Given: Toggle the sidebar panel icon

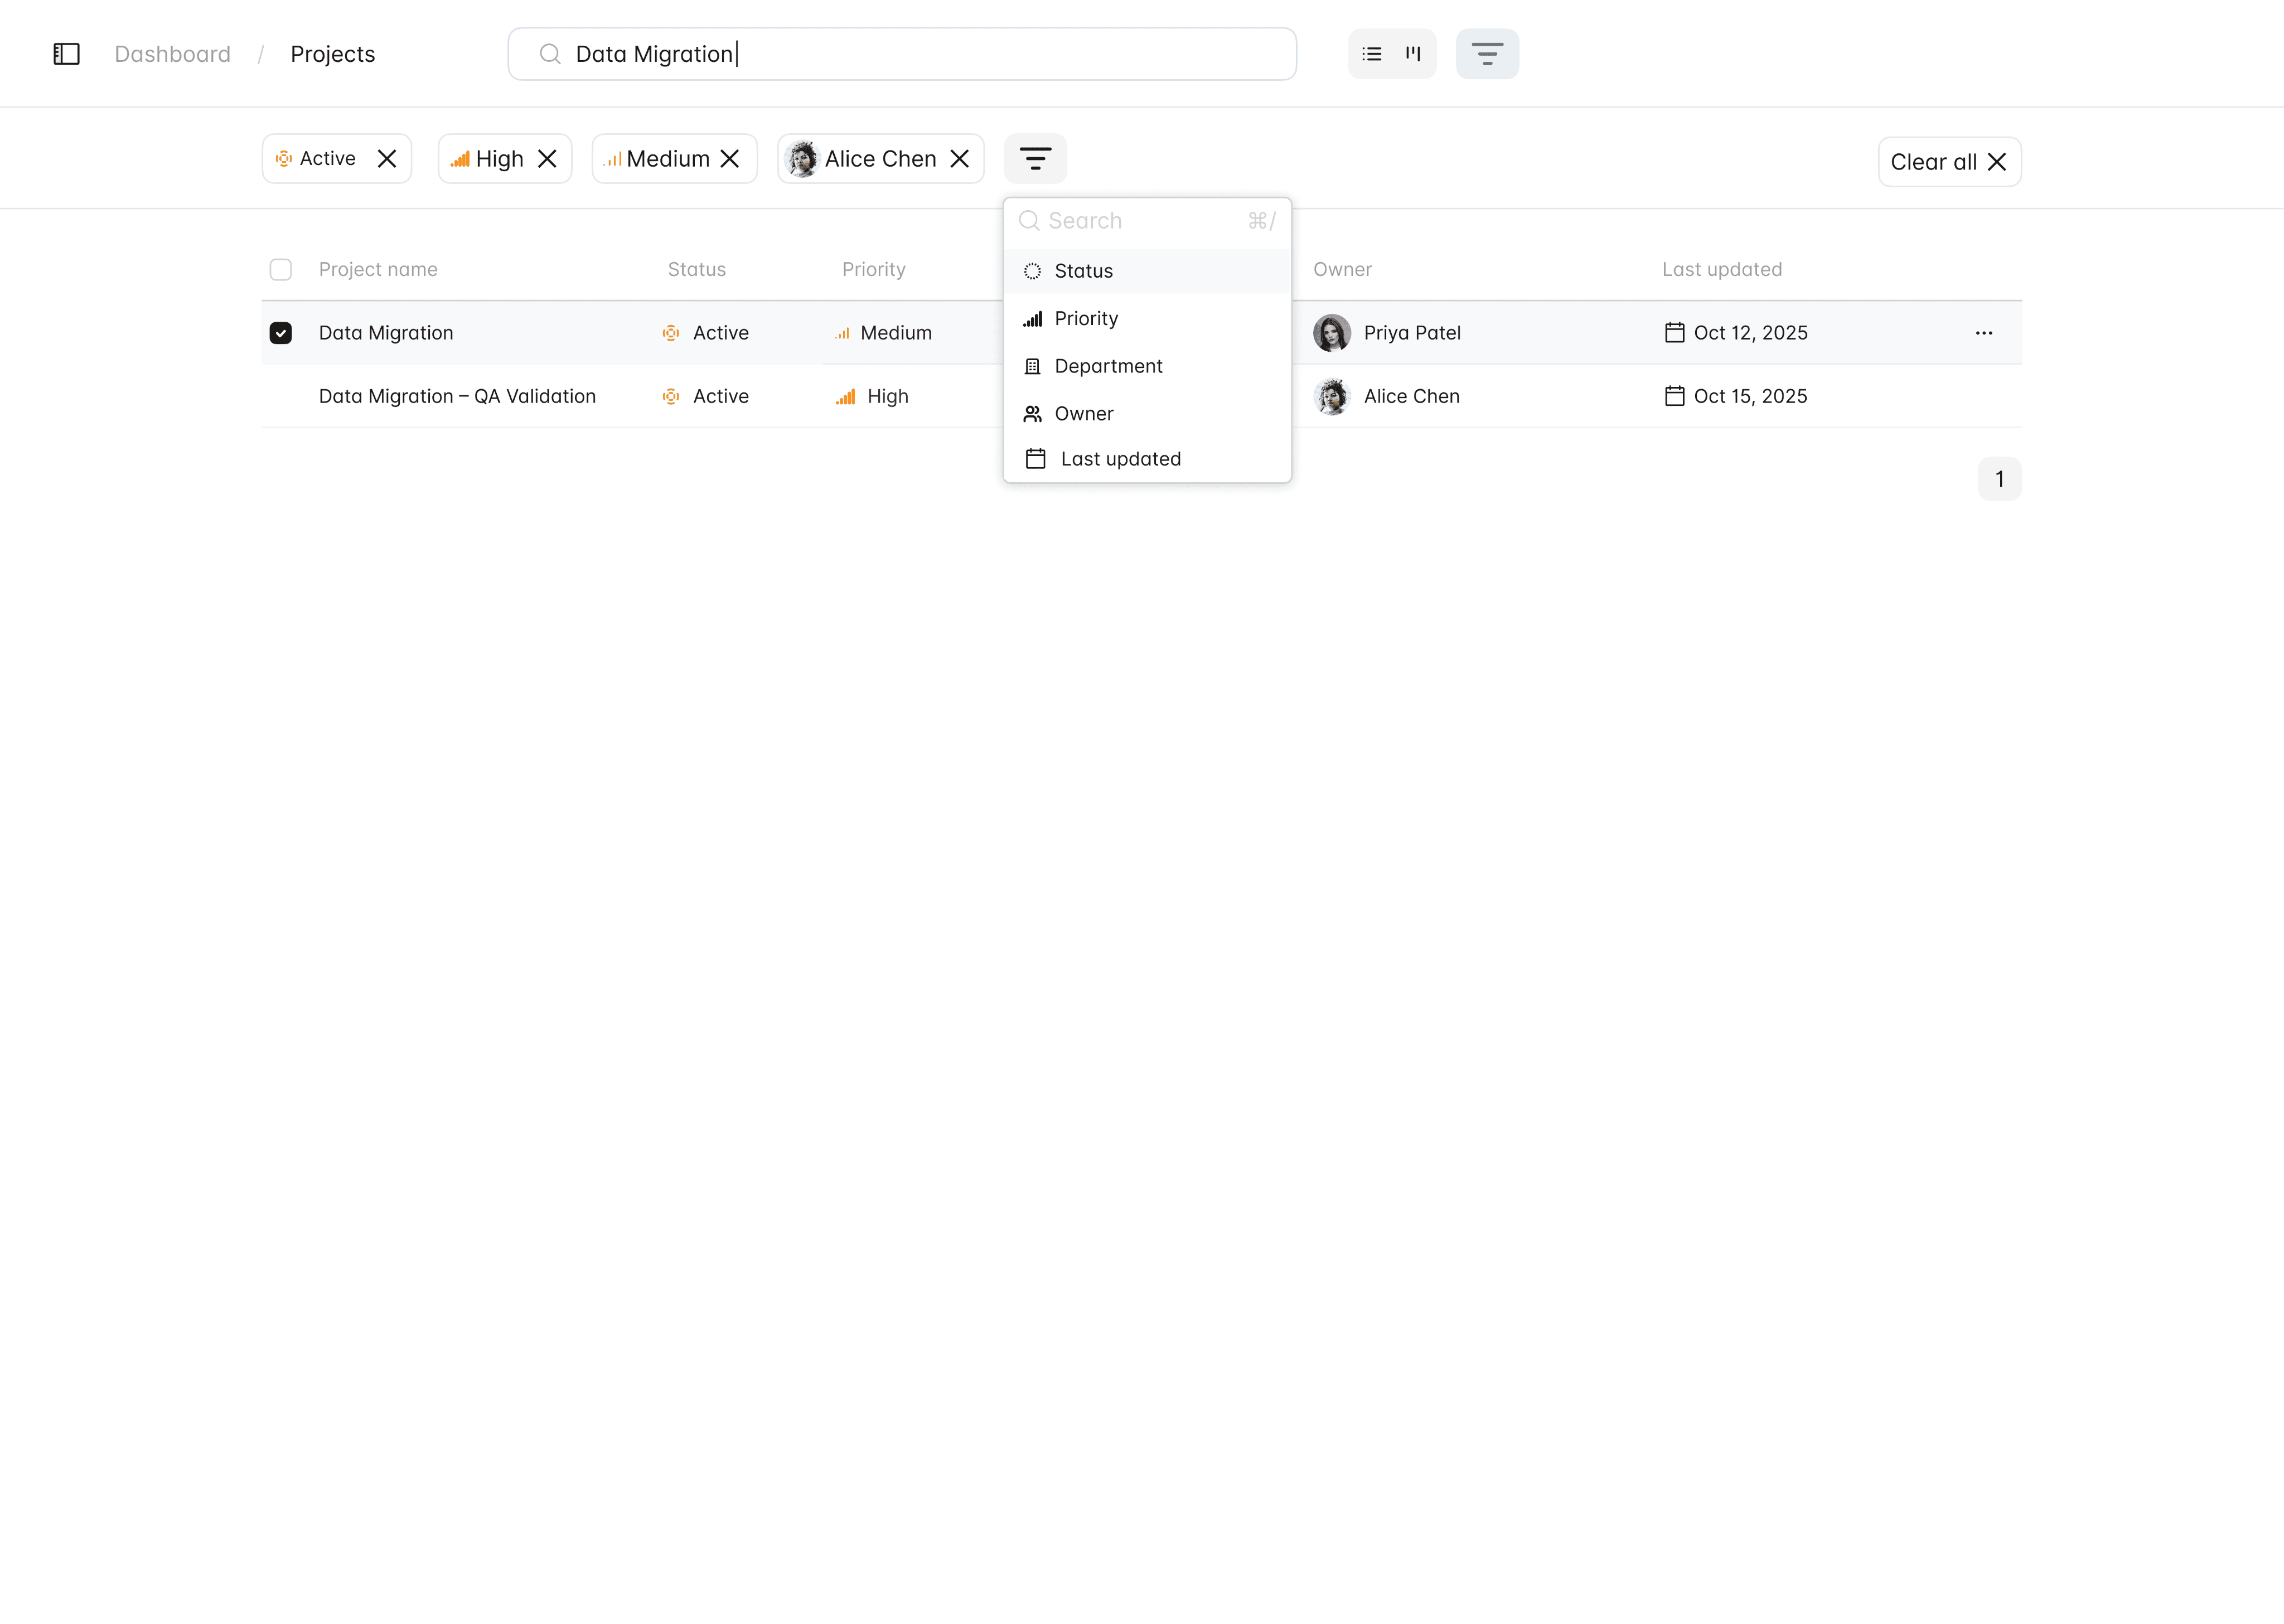Looking at the screenshot, I should [66, 54].
